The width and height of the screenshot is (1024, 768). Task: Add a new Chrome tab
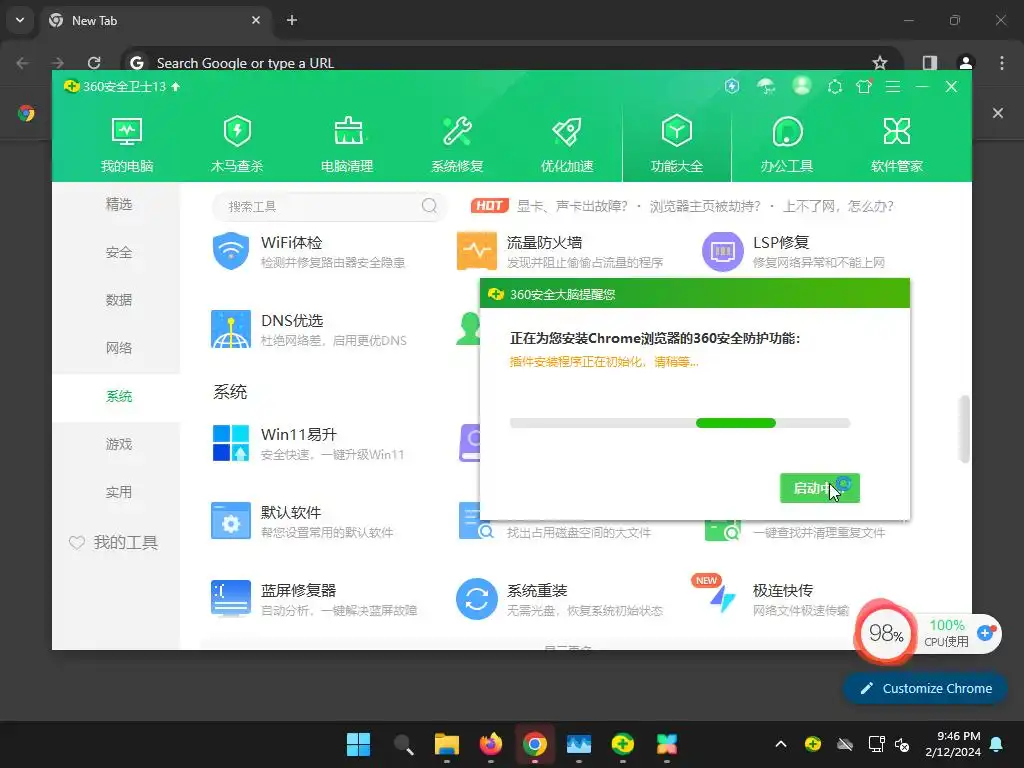tap(292, 20)
